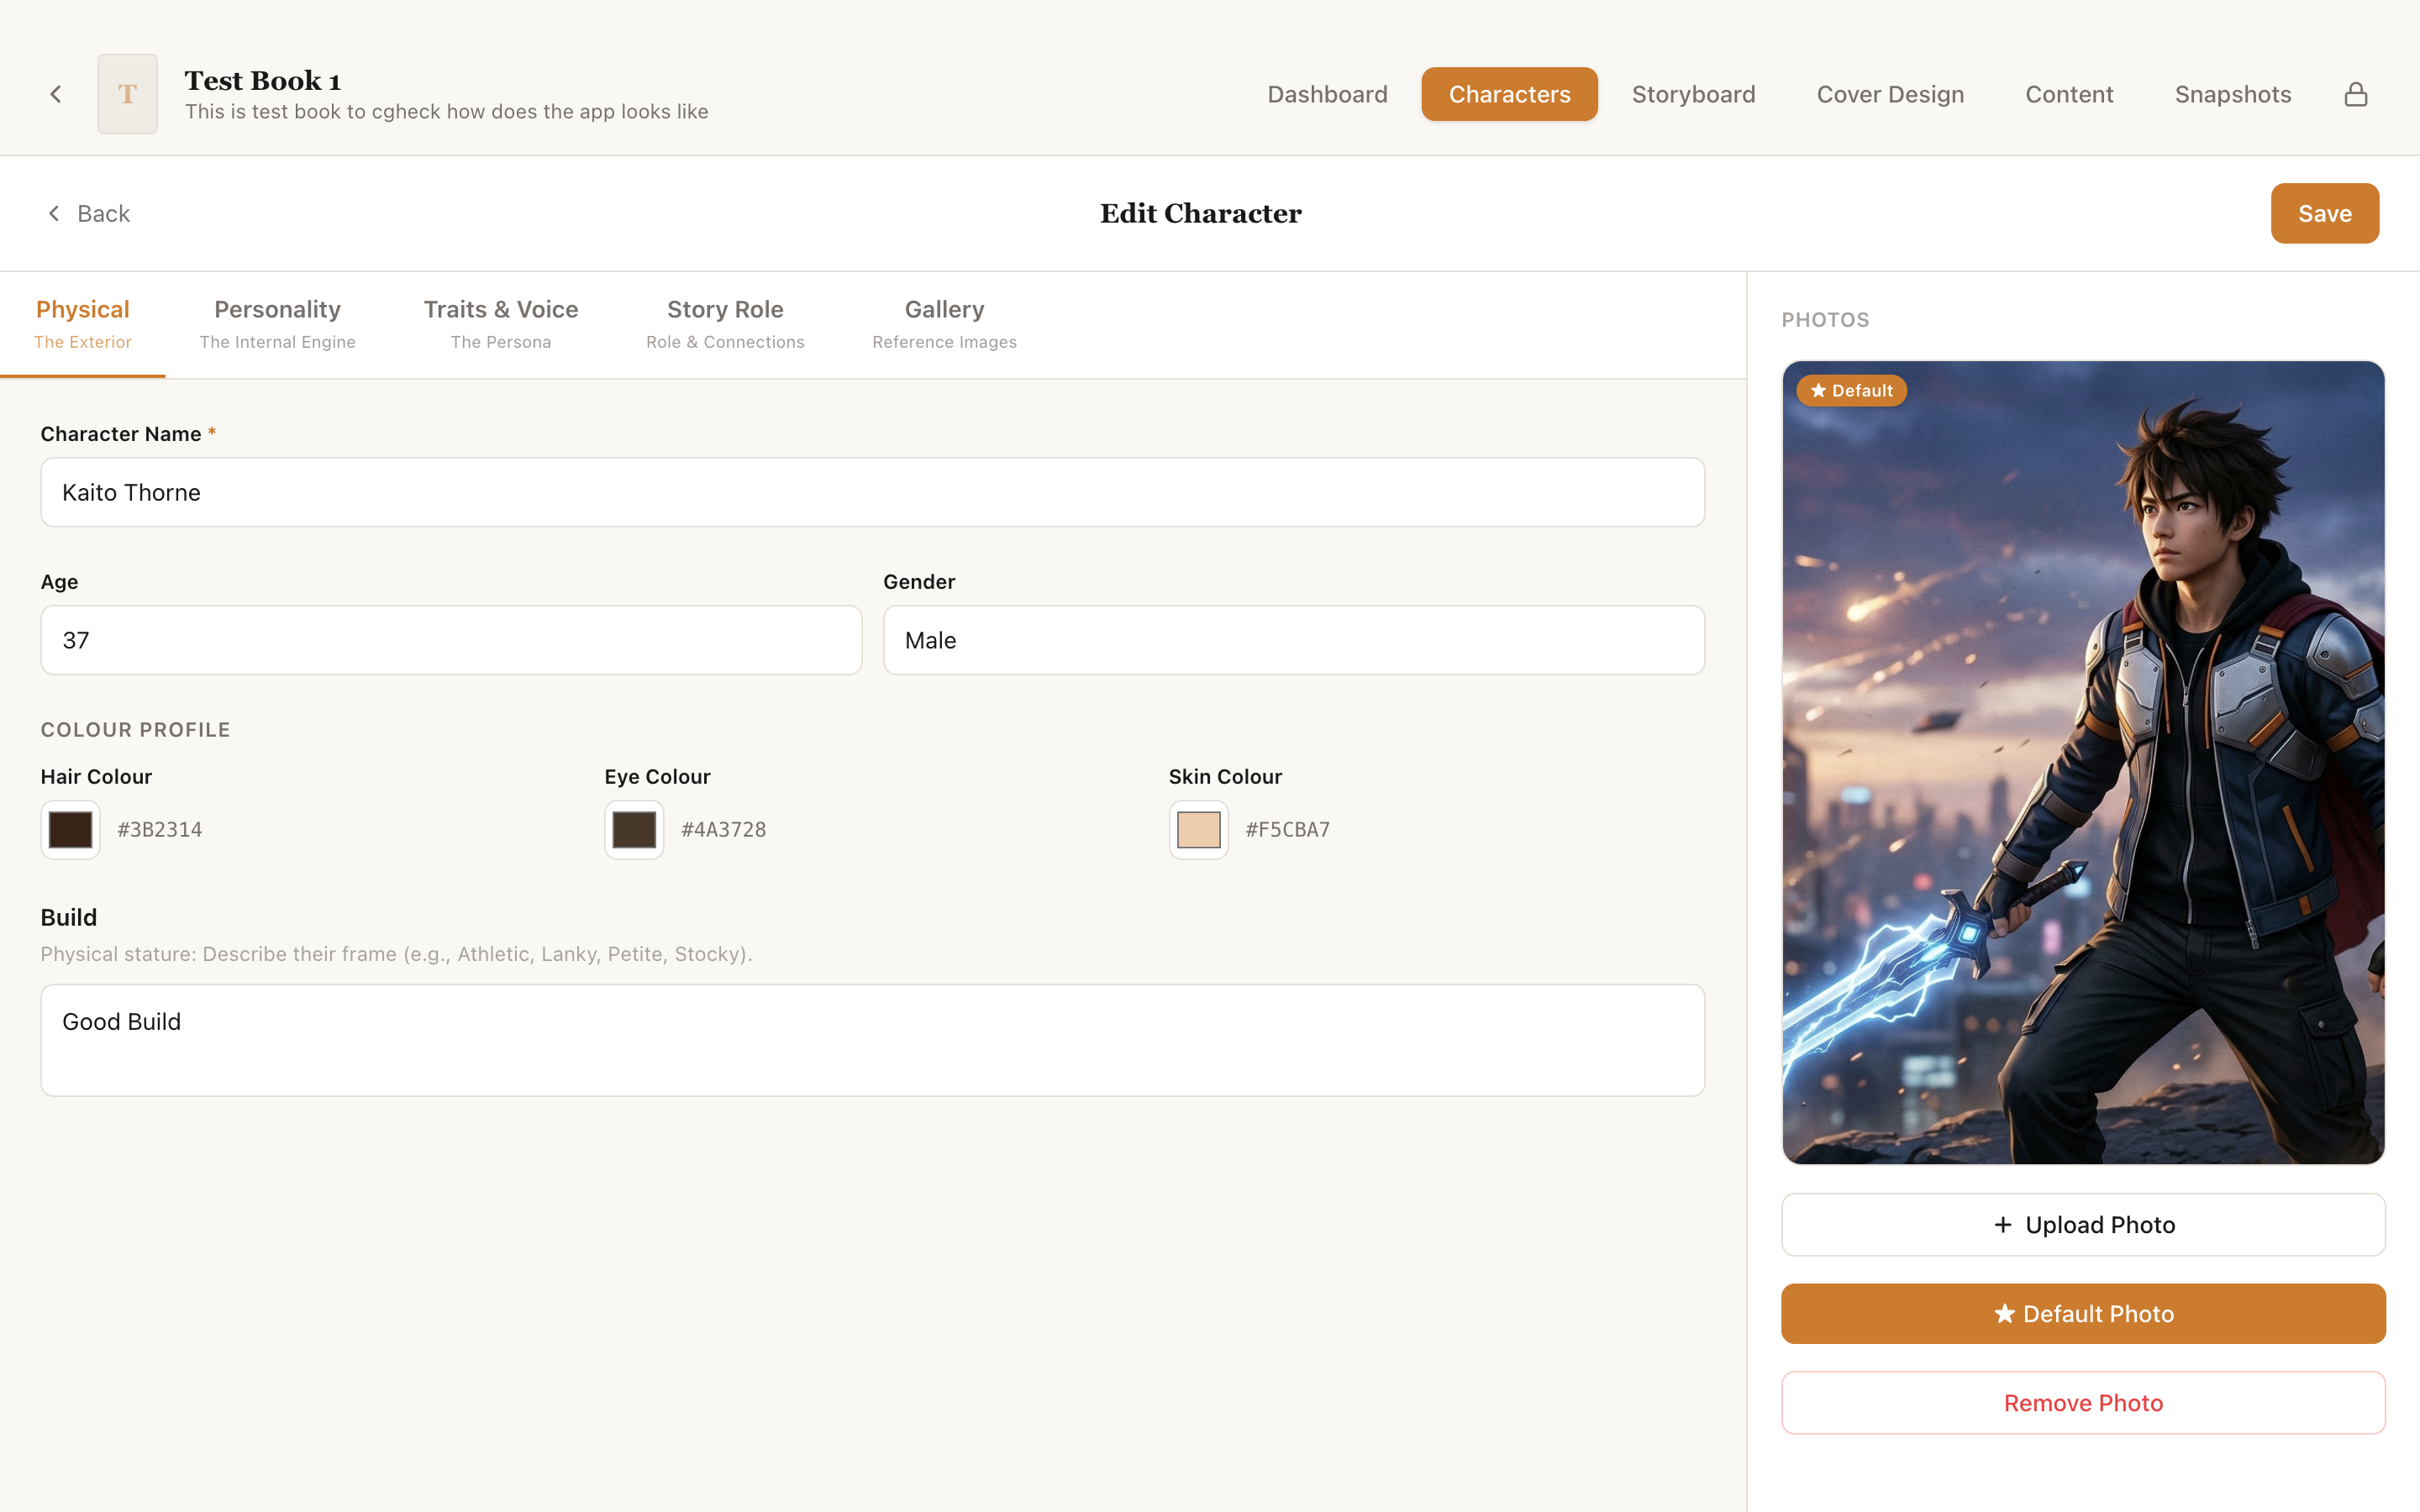Set as Default Photo button

(x=2083, y=1314)
